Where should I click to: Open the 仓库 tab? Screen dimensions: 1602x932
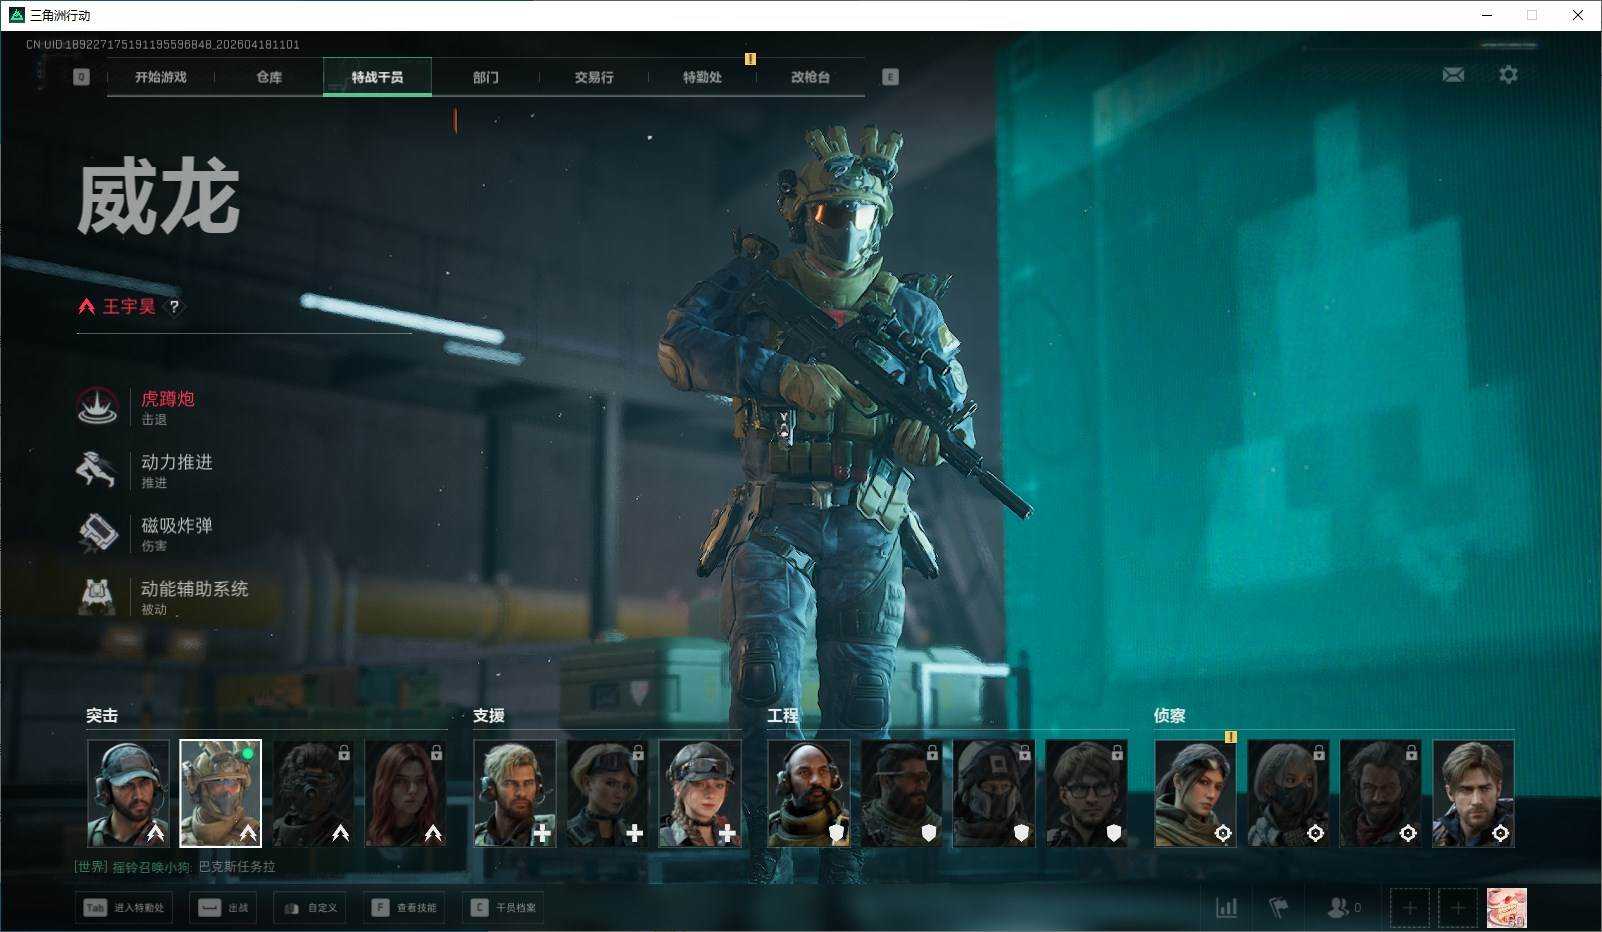tap(269, 77)
